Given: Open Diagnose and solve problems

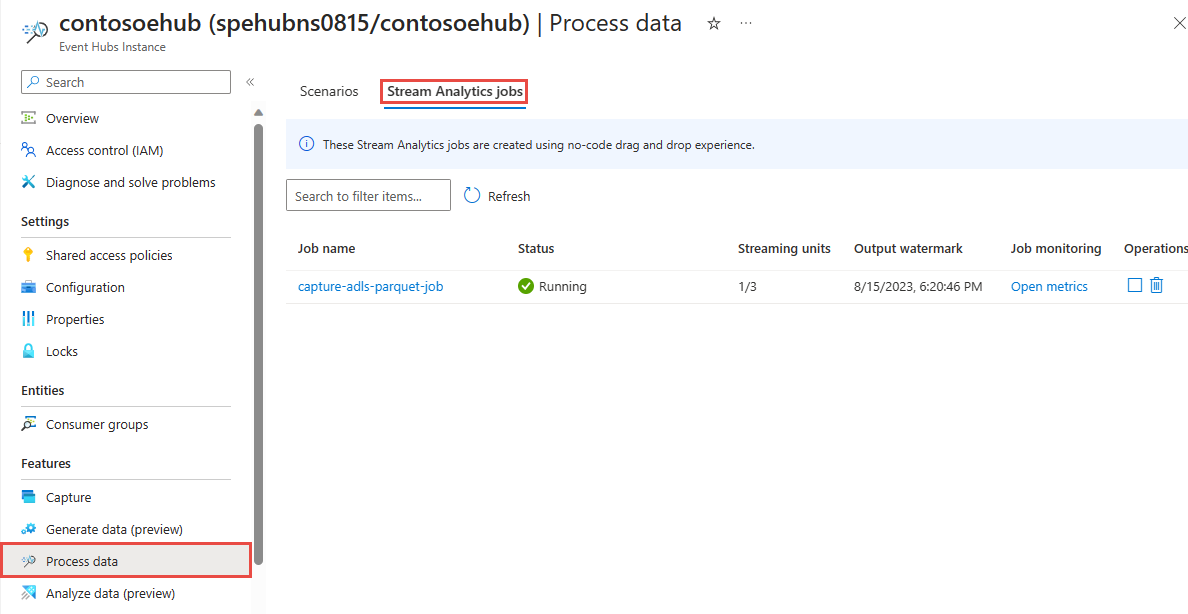Looking at the screenshot, I should click(x=130, y=183).
